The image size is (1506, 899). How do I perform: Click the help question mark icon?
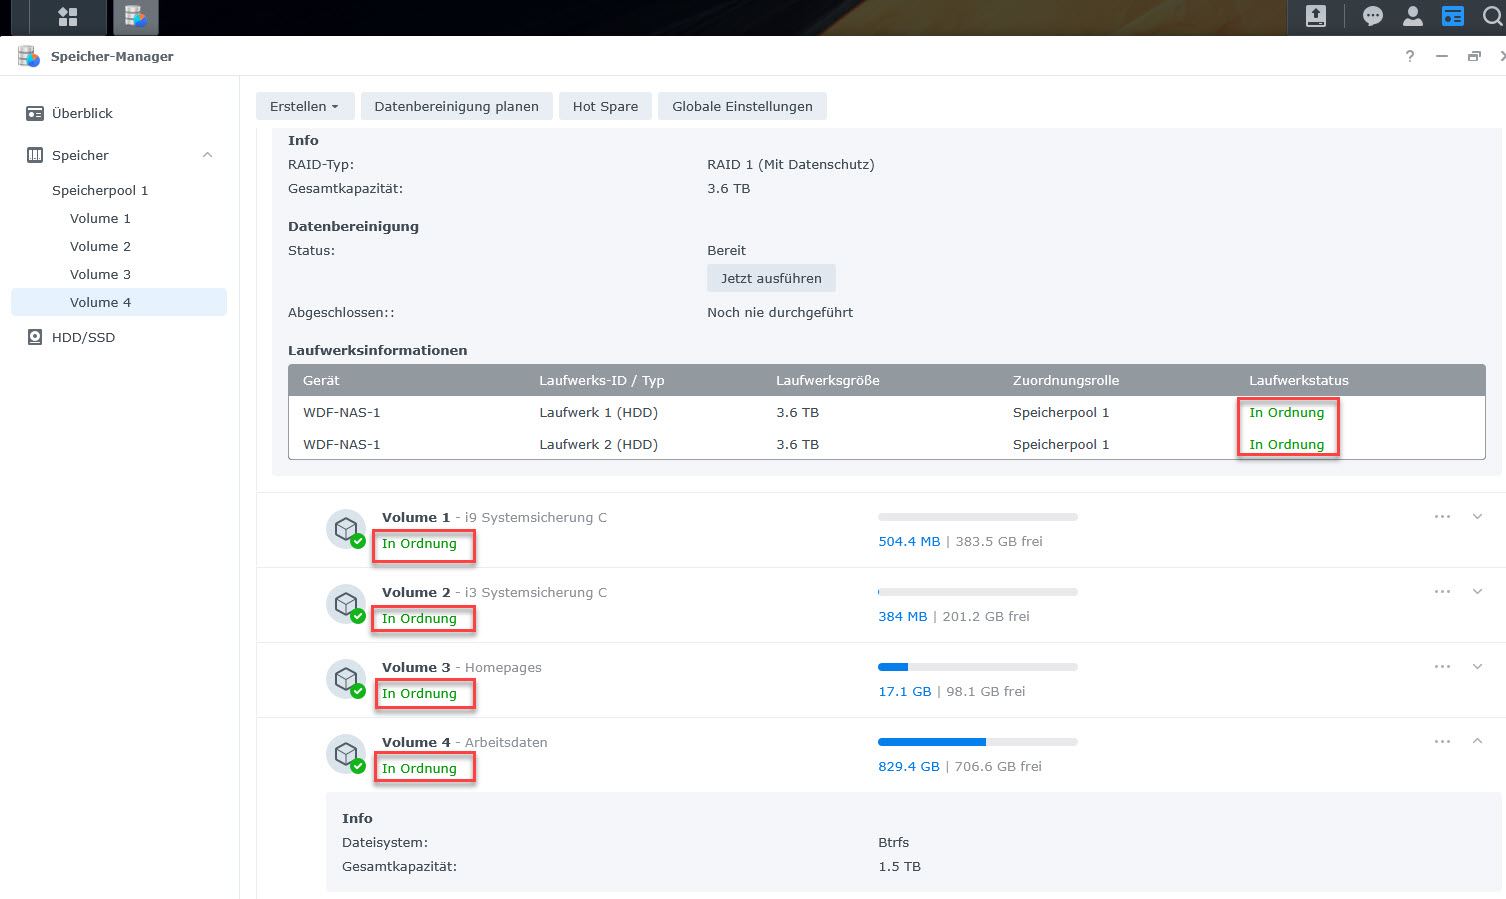click(x=1410, y=57)
